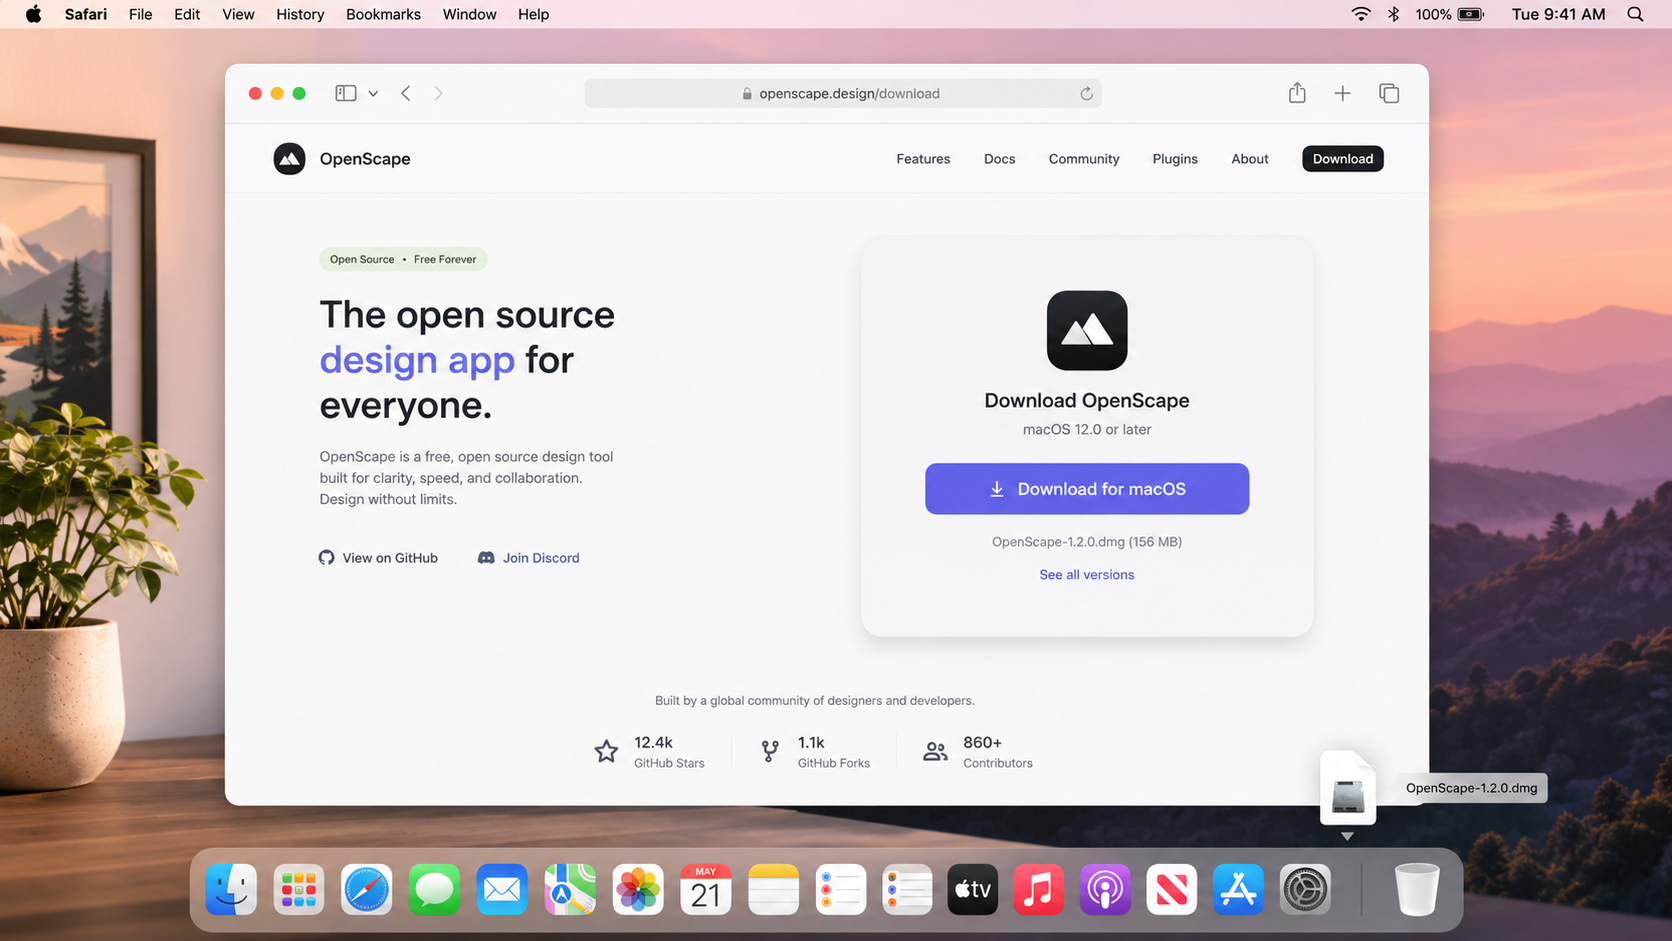Open Reminders from the Dock
The image size is (1672, 941).
[841, 889]
